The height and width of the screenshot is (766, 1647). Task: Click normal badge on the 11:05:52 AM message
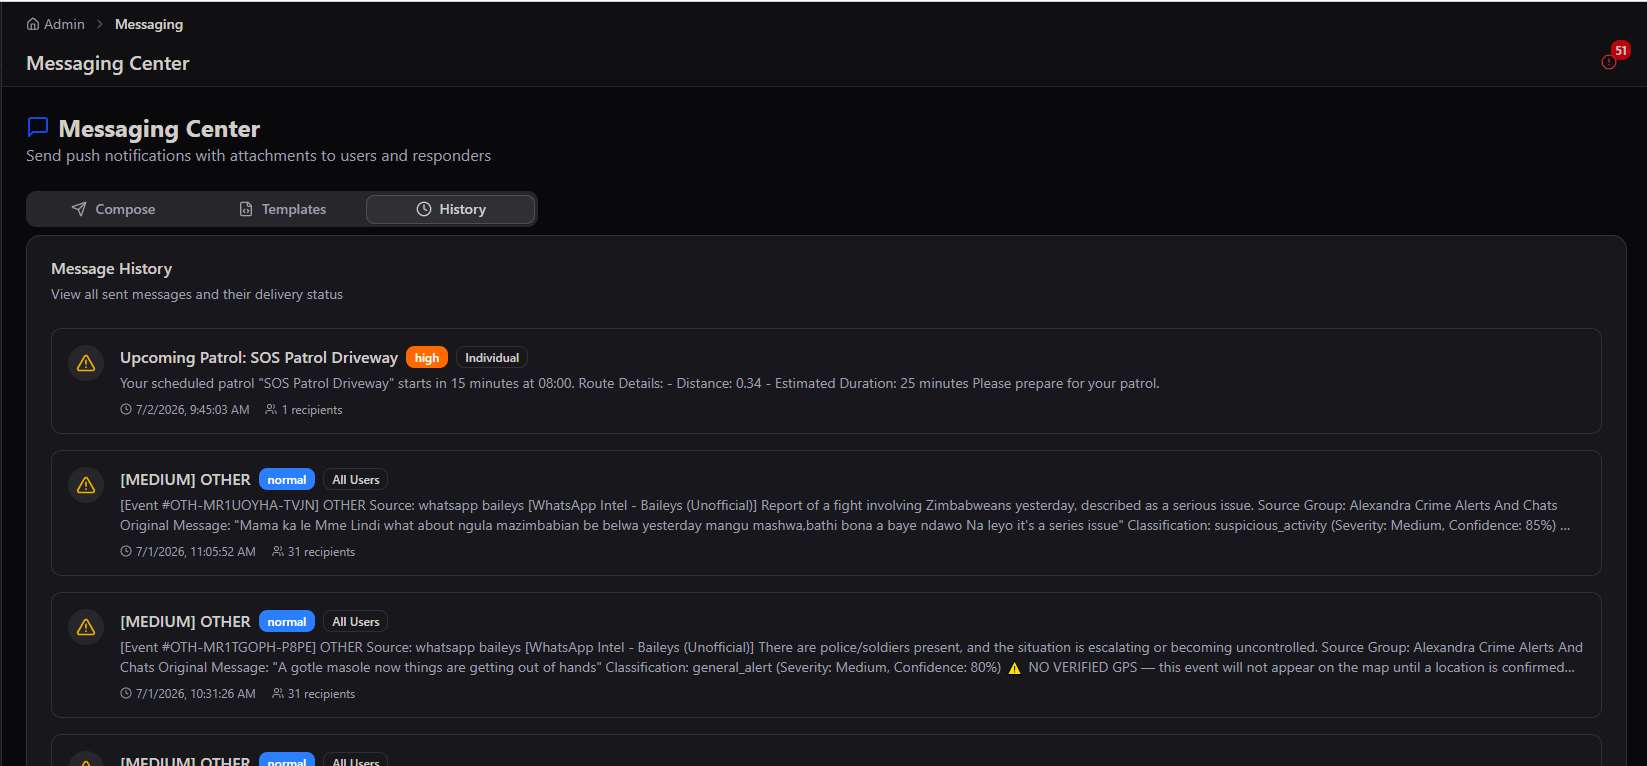287,480
